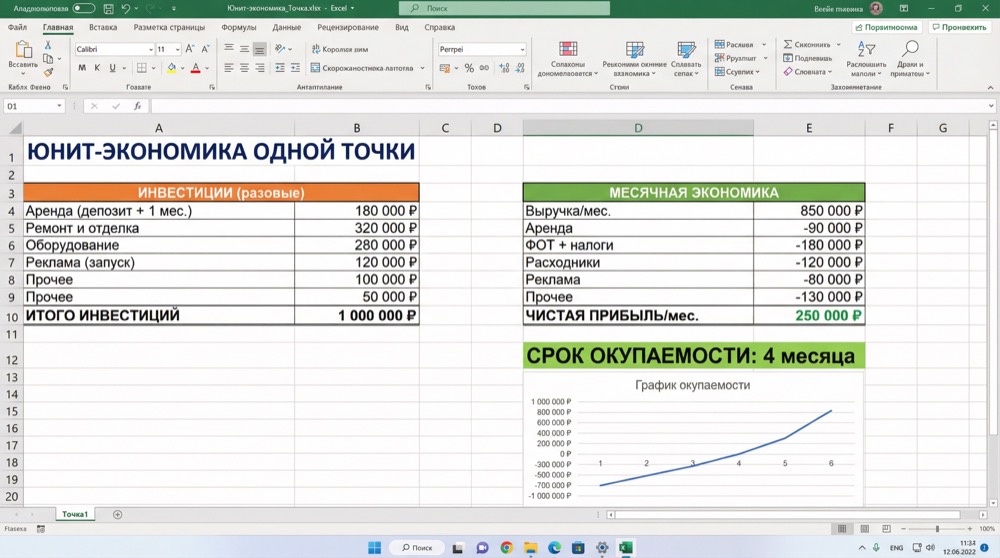Click the Save floppy disk icon
The image size is (1000, 558).
coord(108,8)
